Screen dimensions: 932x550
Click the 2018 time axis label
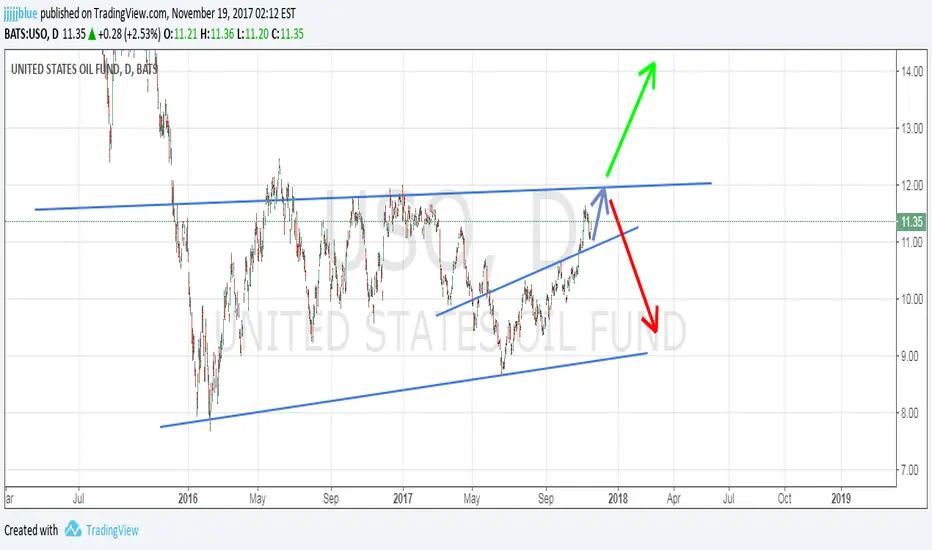(x=618, y=498)
